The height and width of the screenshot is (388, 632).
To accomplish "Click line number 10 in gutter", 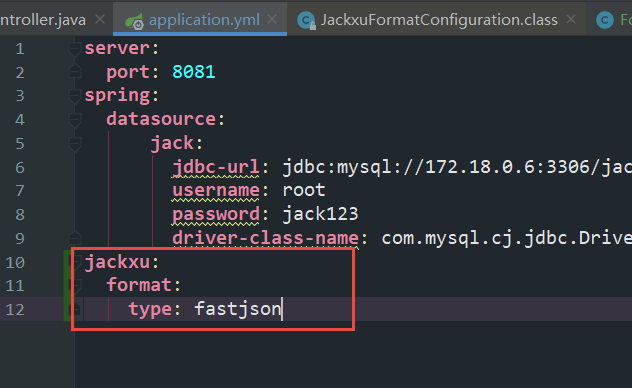I will click(15, 263).
